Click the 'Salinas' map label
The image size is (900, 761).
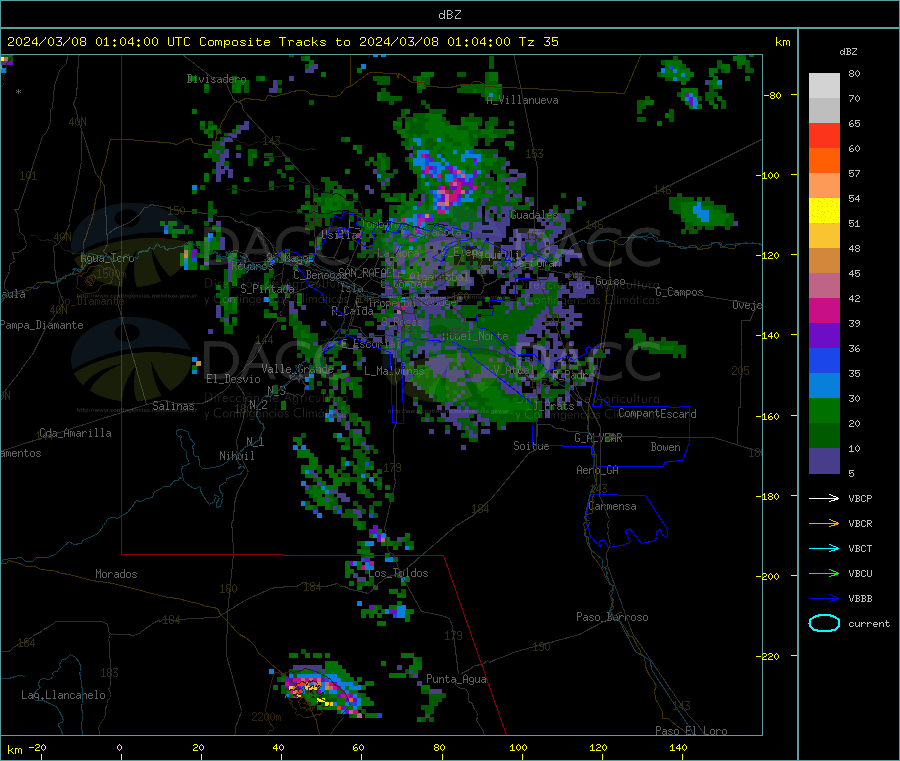173,406
